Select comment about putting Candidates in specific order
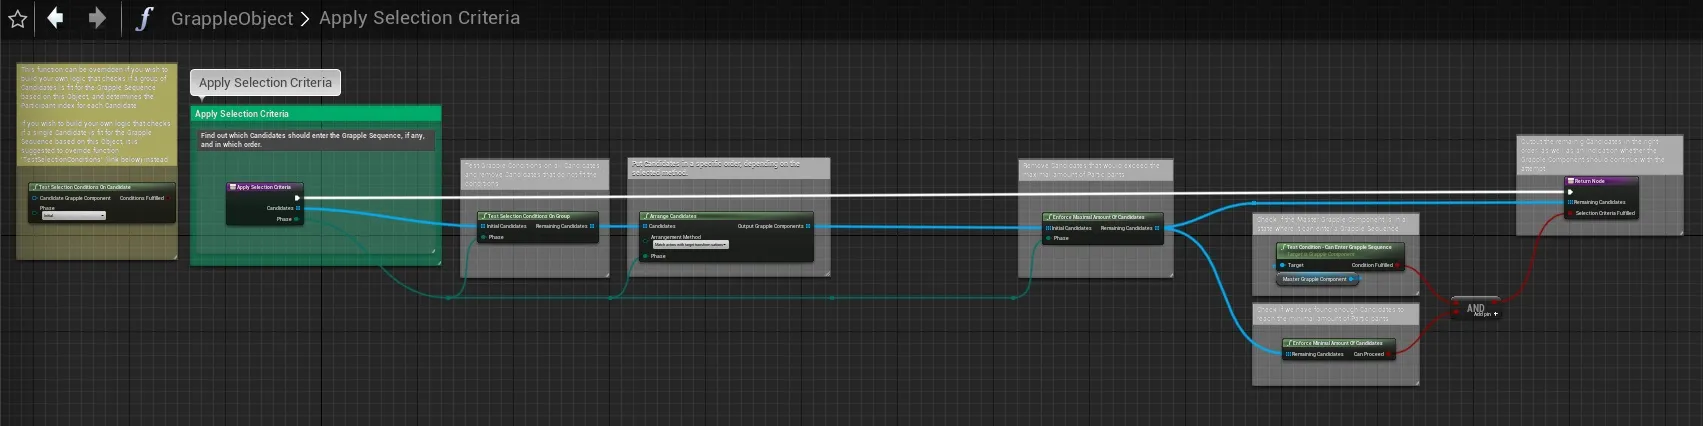Viewport: 1703px width, 426px height. [x=729, y=168]
